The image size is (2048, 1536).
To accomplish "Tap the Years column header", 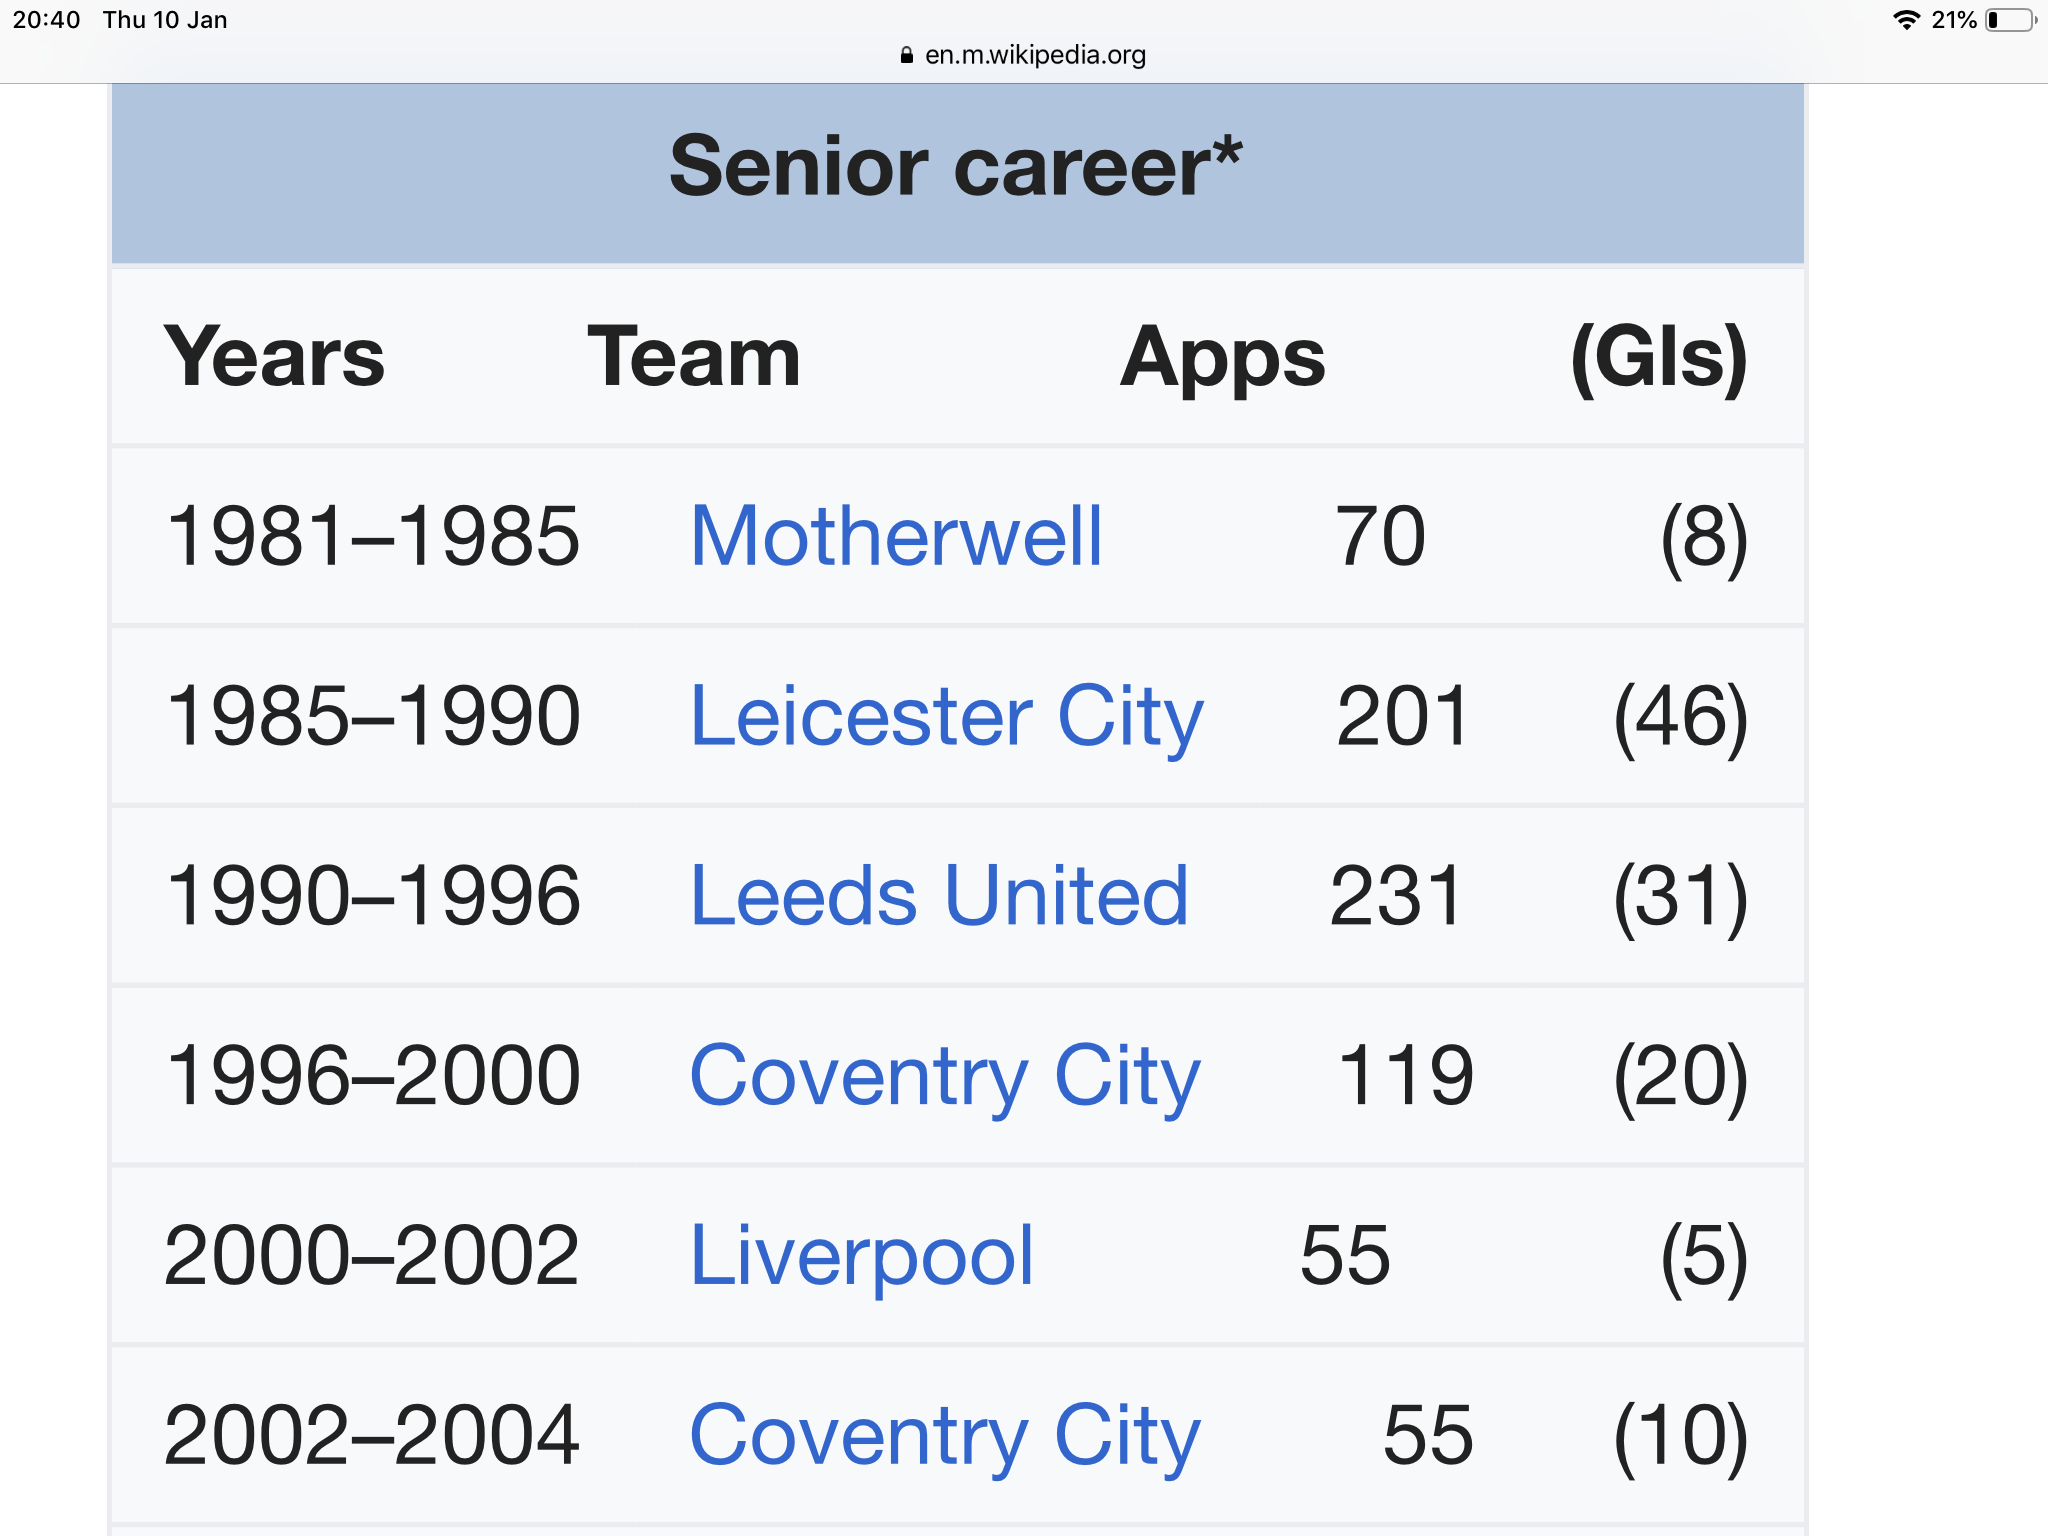I will [274, 357].
